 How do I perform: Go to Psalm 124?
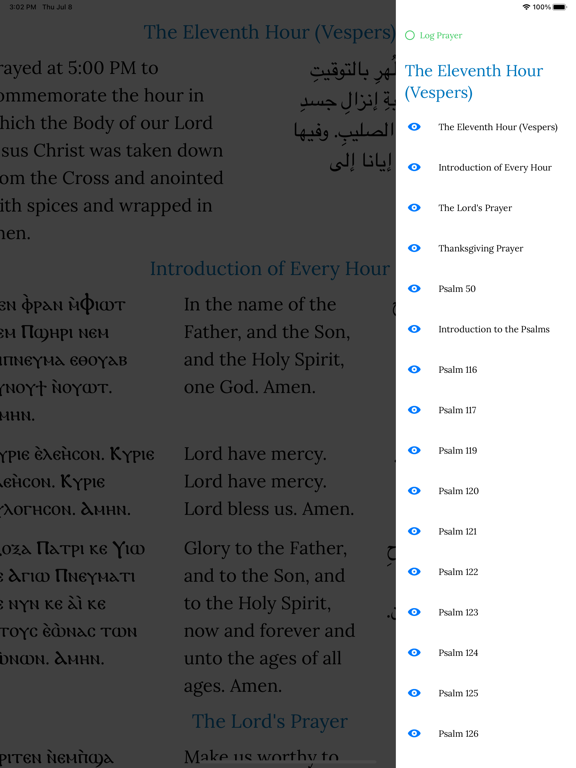click(458, 652)
